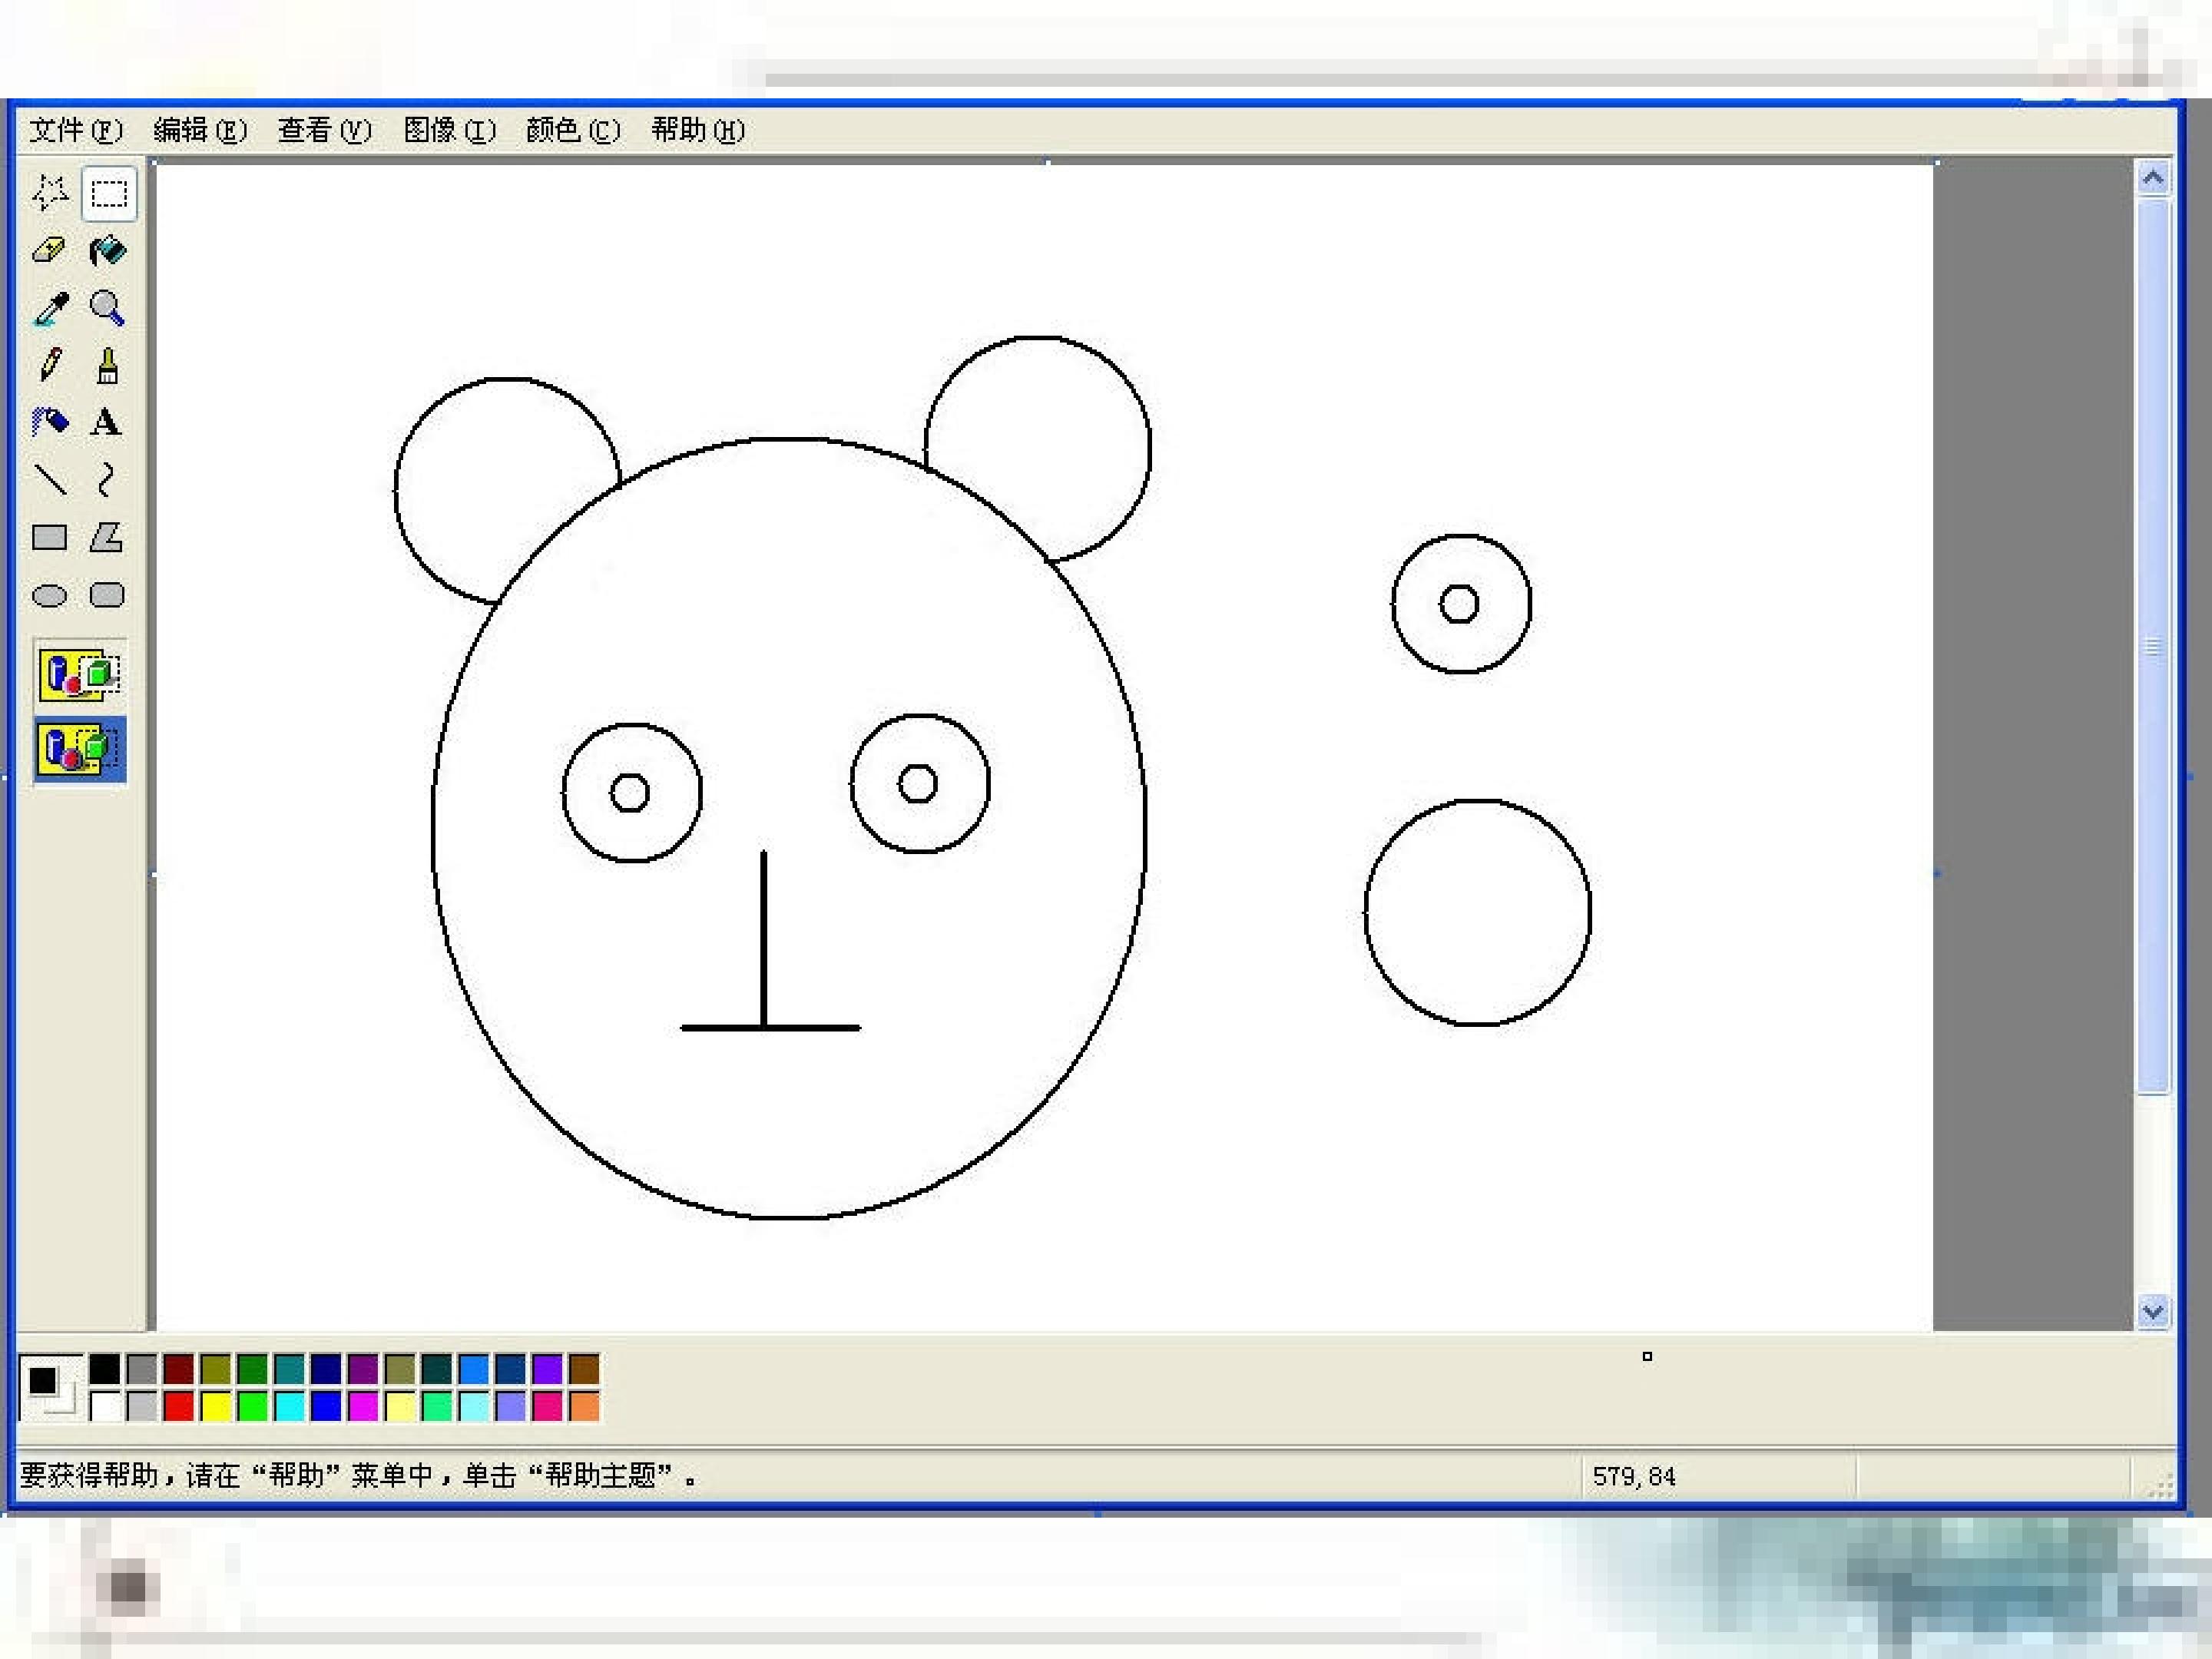
Task: Pick the Fill With Color bucket tool
Action: click(108, 250)
